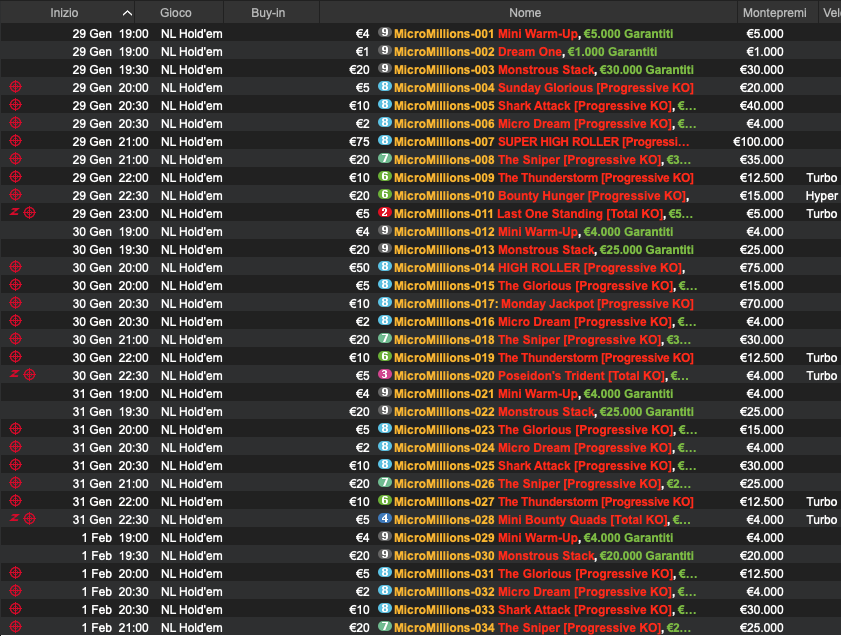Image resolution: width=841 pixels, height=636 pixels.
Task: Click the target icon for MicroMillions-034 The Sniper
Action: pyautogui.click(x=16, y=627)
